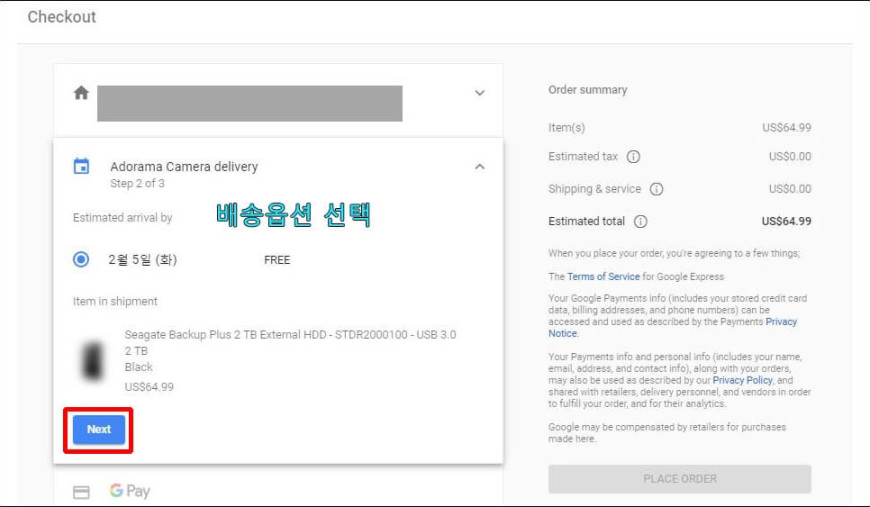Click the Step 2 of 3 text
The width and height of the screenshot is (870, 507).
(137, 184)
